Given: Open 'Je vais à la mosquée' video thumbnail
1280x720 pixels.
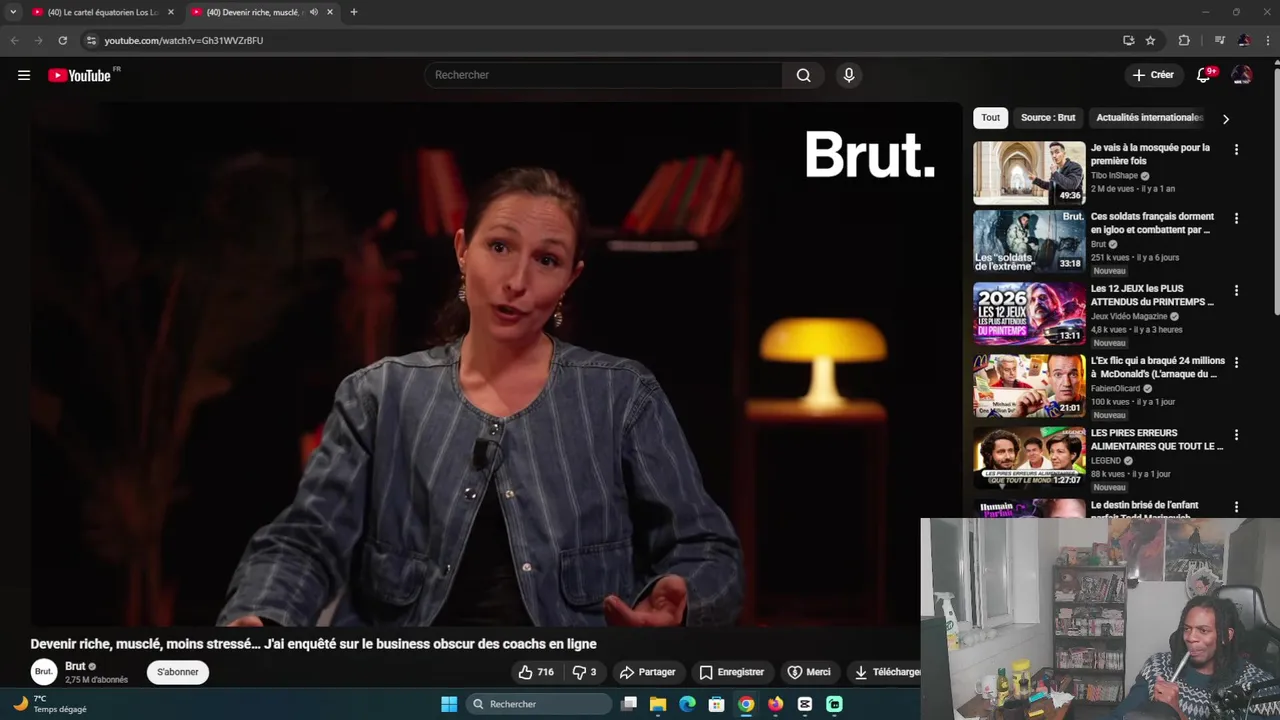Looking at the screenshot, I should [1029, 173].
